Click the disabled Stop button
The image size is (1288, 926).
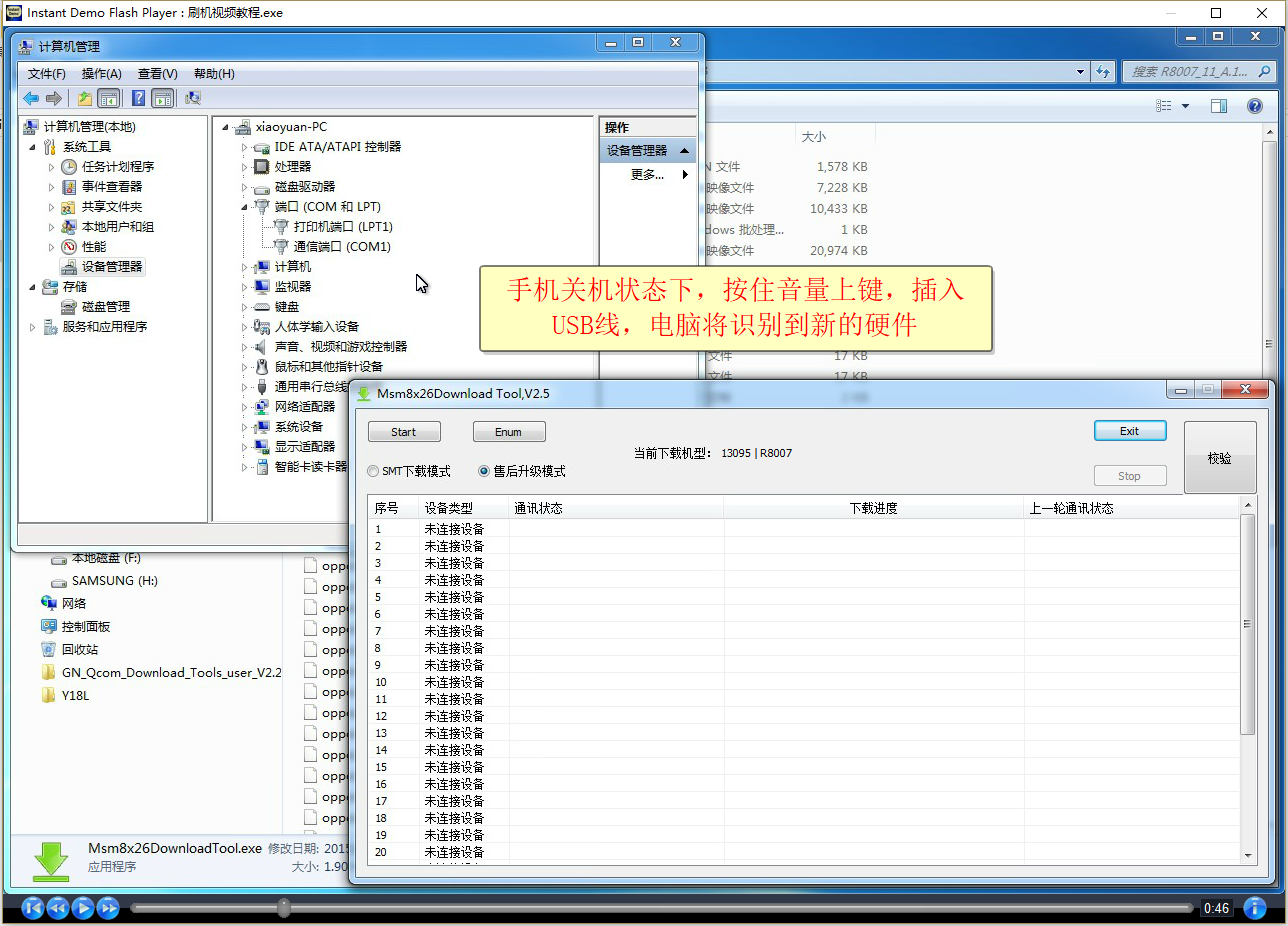pos(1130,476)
